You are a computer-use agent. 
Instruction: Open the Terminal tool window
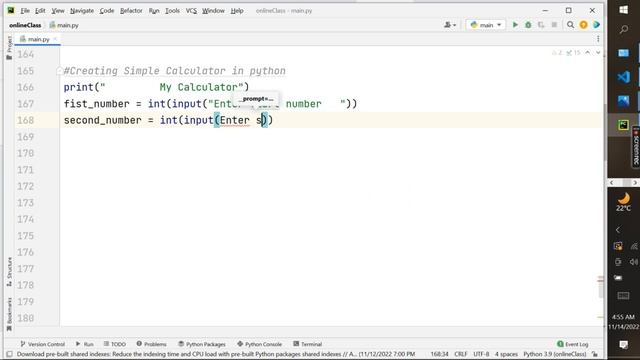[x=307, y=344]
